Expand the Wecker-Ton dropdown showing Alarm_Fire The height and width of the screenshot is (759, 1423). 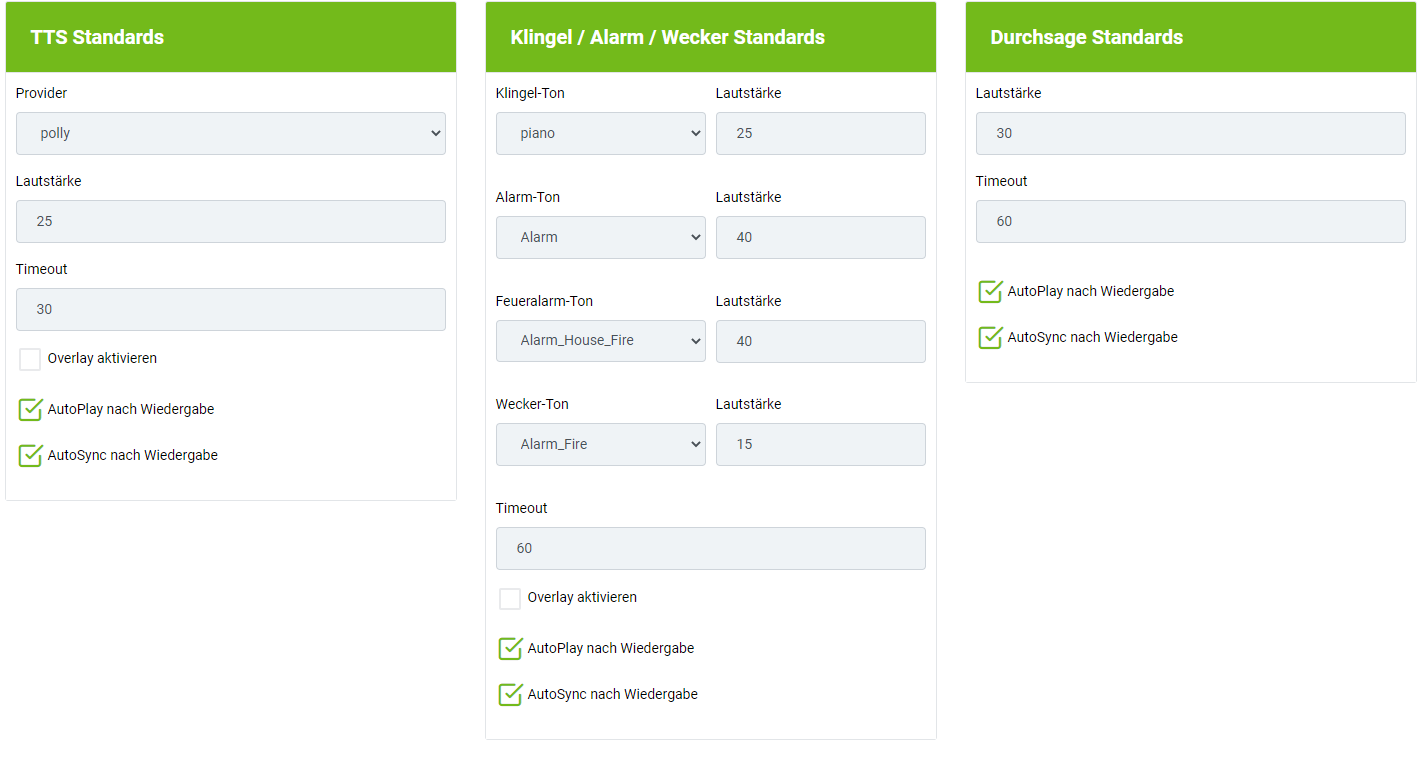pos(600,444)
